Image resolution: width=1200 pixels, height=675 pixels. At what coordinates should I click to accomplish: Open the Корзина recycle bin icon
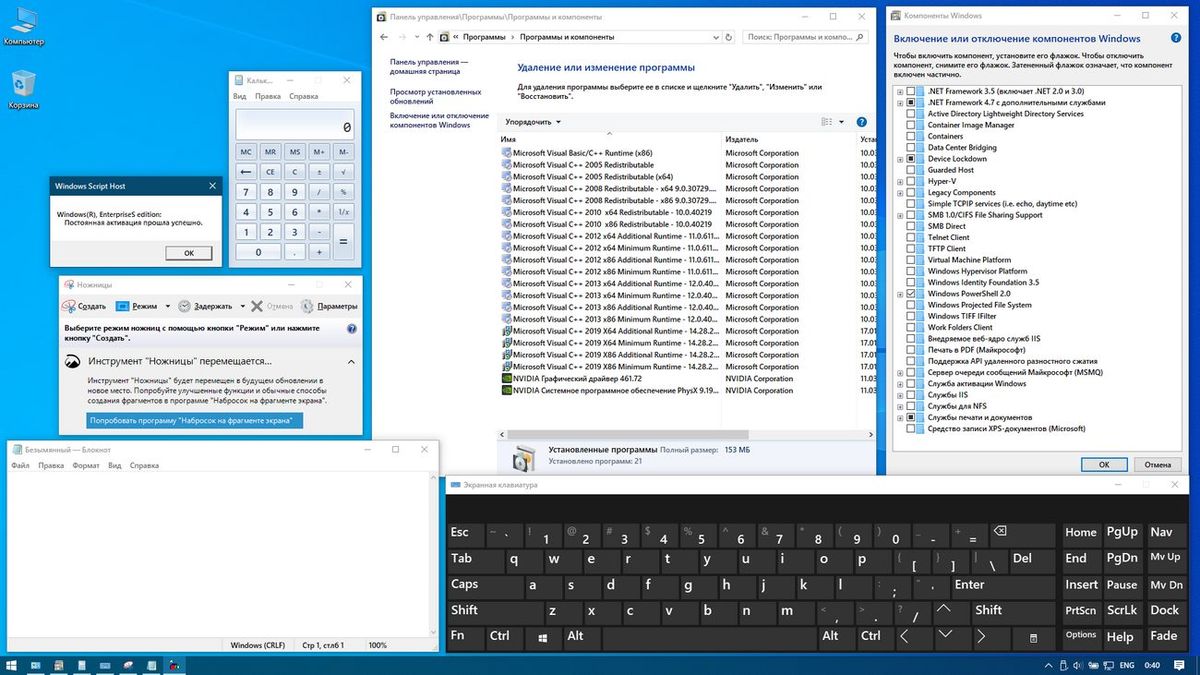point(24,89)
